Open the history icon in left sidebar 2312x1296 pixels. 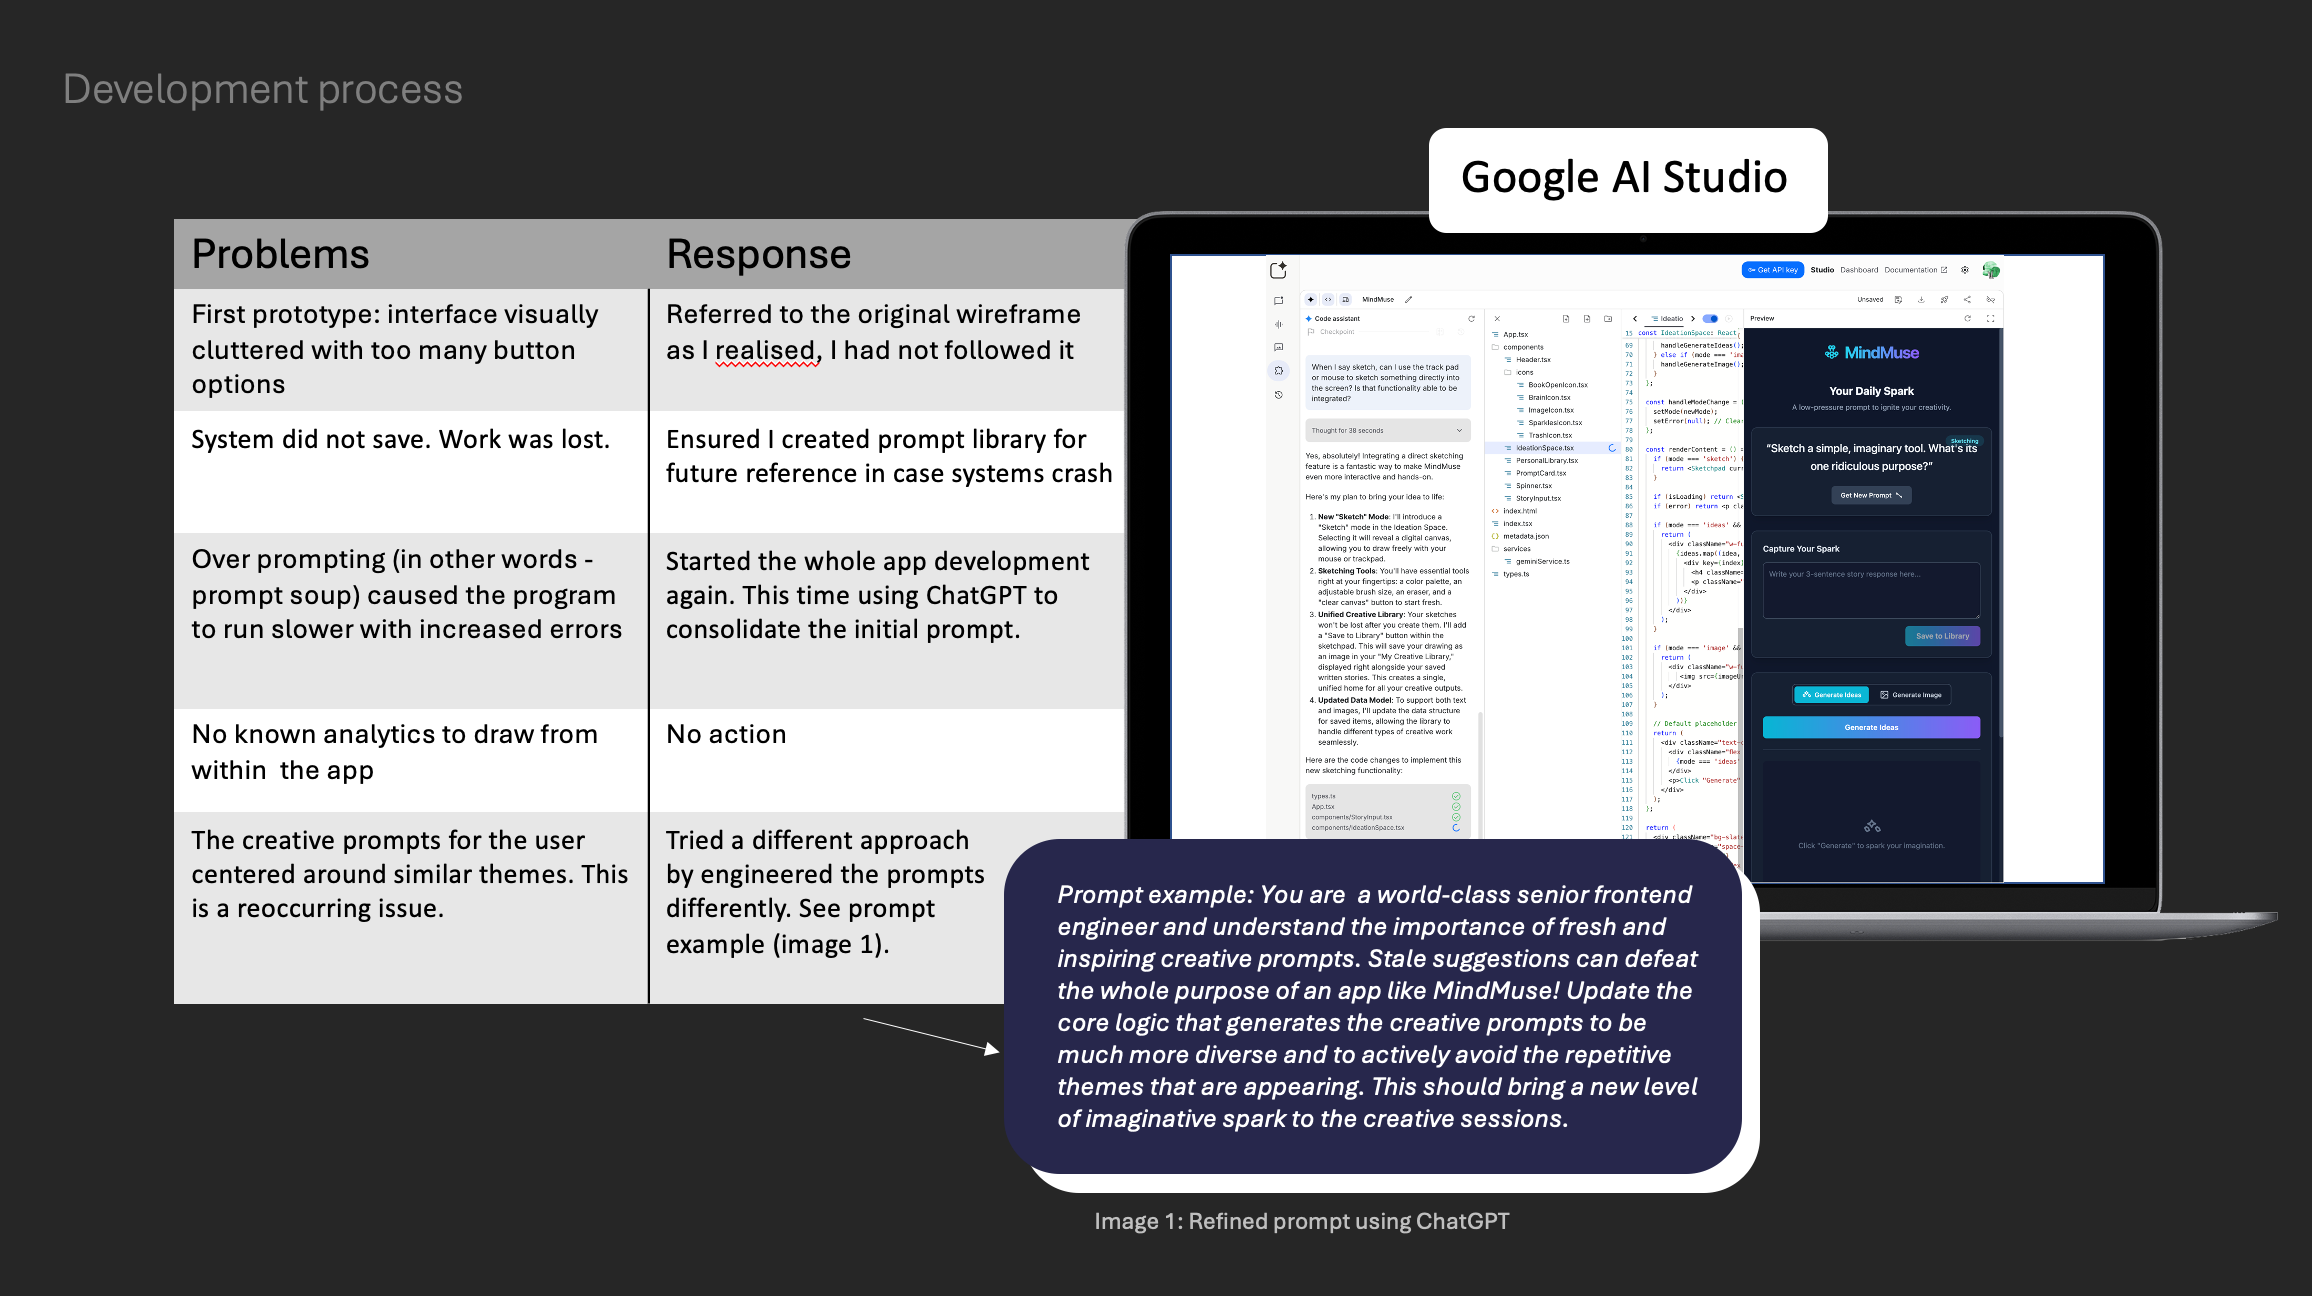coord(1278,395)
